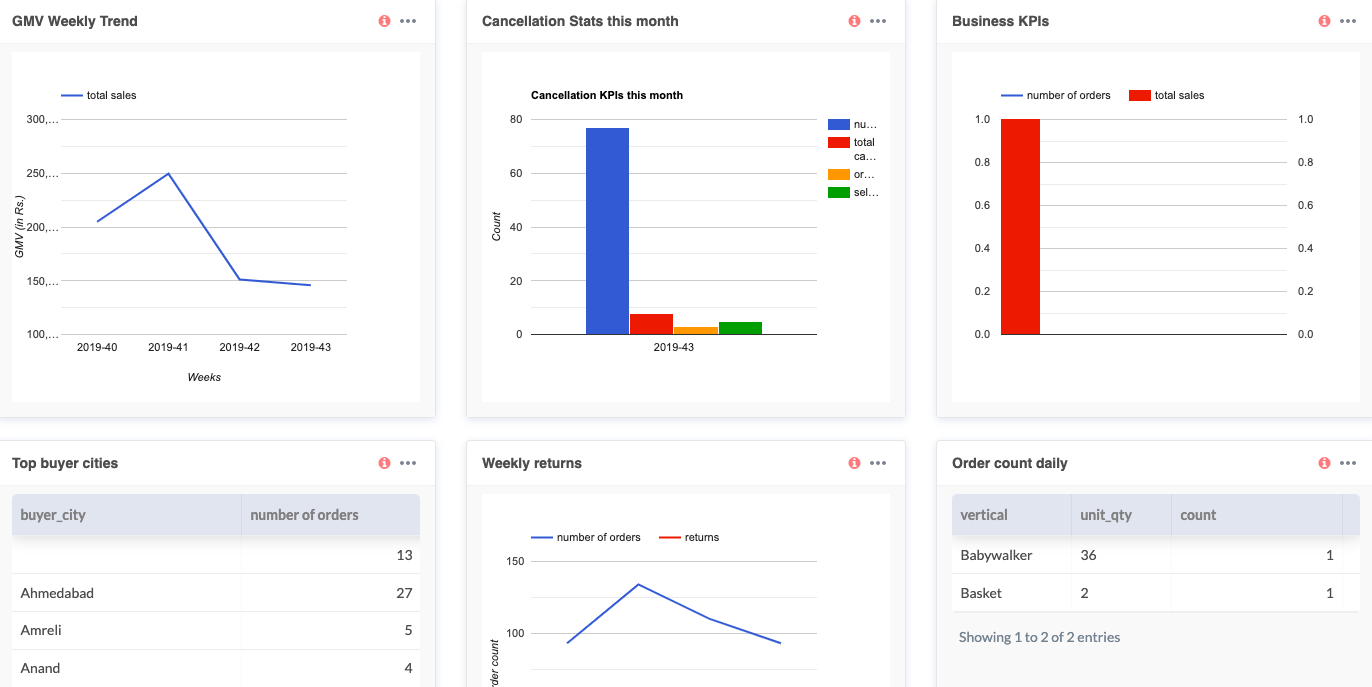Screen dimensions: 1372x687
Task: Click the ellipsis icon on Weekly returns card
Action: tap(878, 462)
